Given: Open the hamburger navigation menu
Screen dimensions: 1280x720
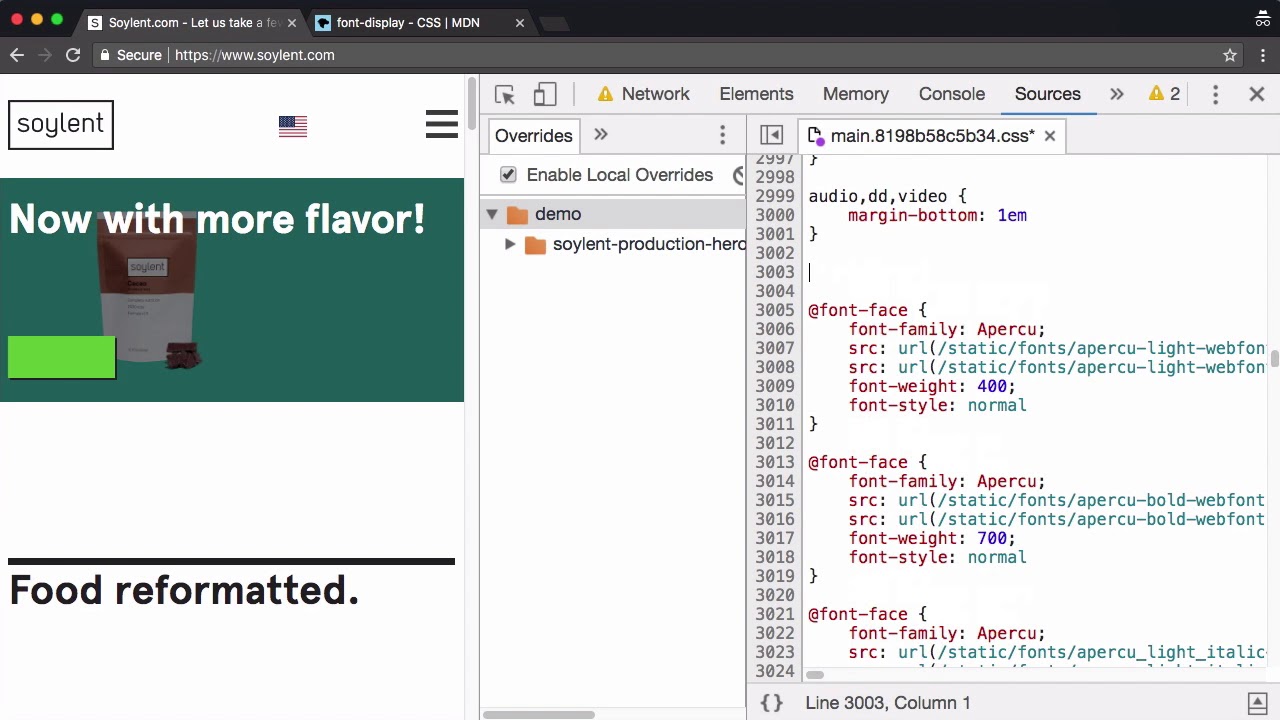Looking at the screenshot, I should tap(441, 125).
